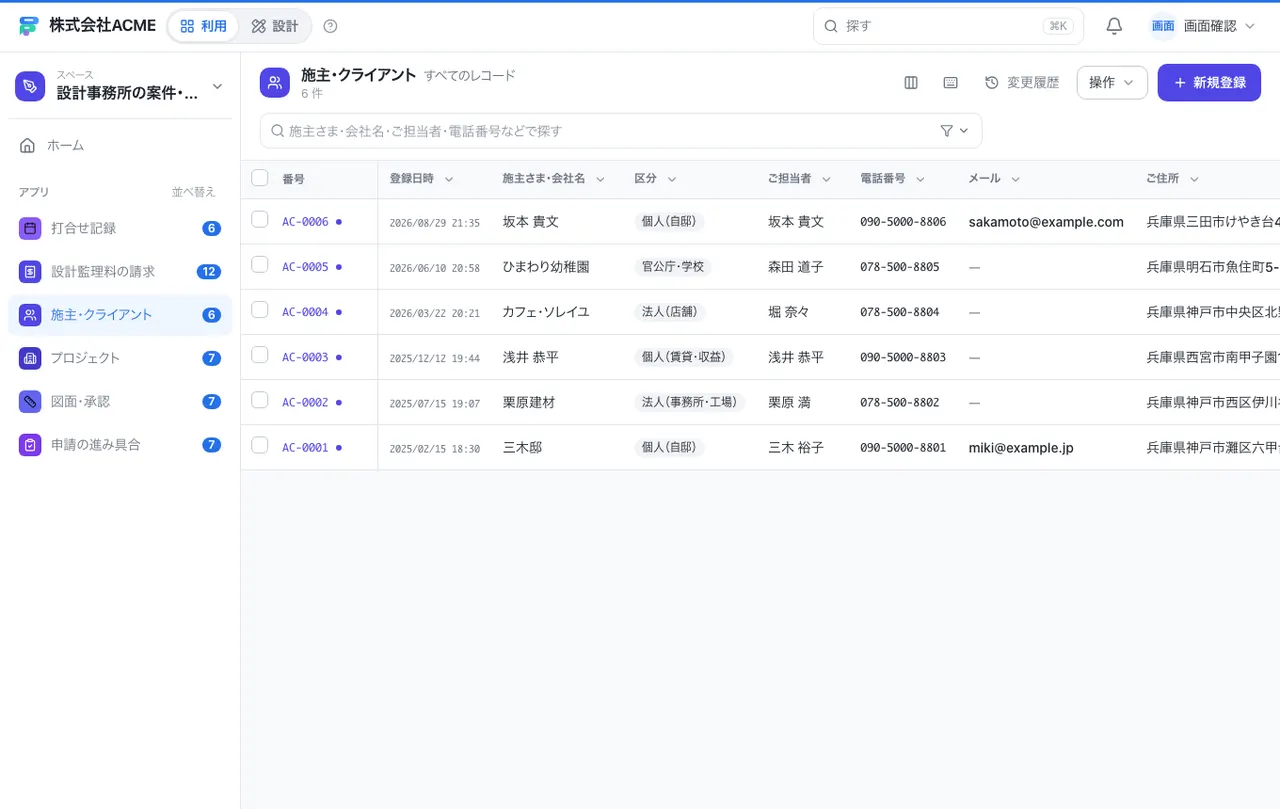Open the AC-0004 record link

point(305,312)
